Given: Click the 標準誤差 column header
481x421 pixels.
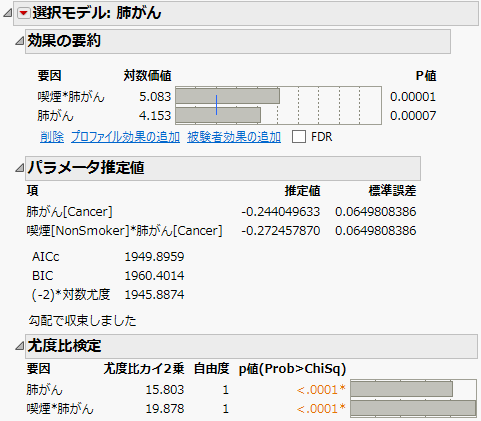Looking at the screenshot, I should [x=392, y=191].
